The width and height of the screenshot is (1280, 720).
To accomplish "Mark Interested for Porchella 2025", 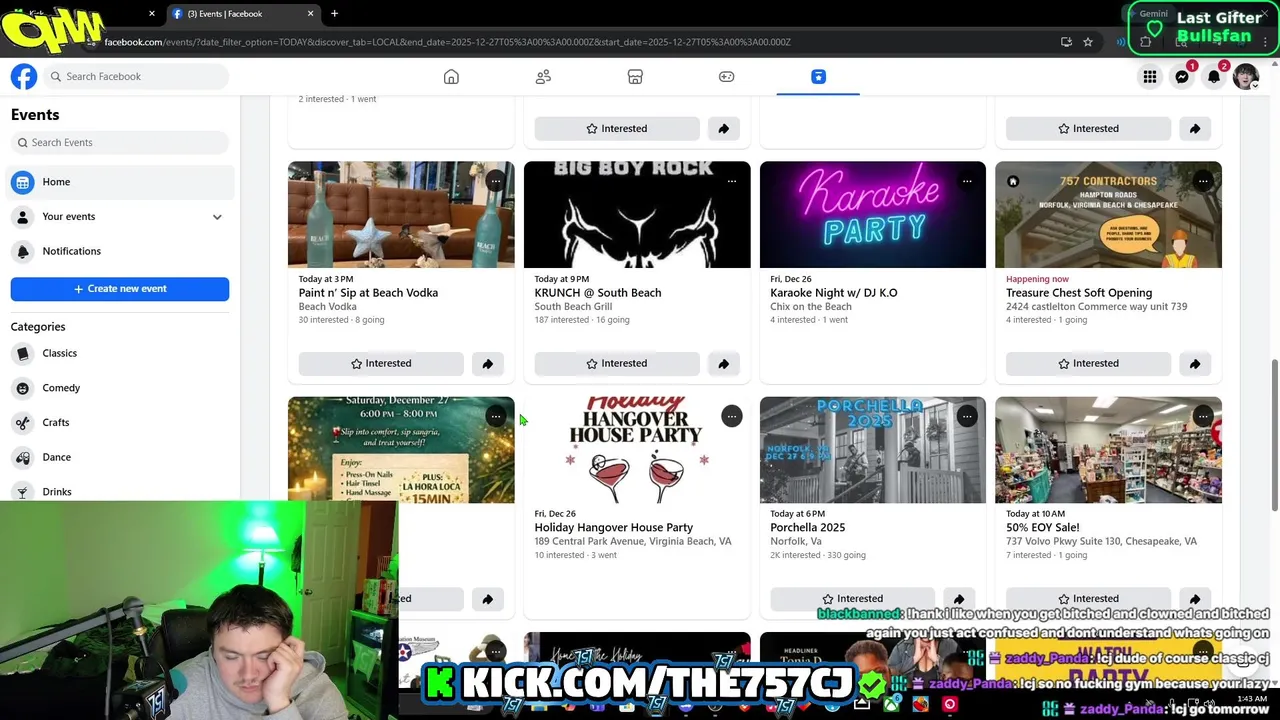I will (x=853, y=598).
